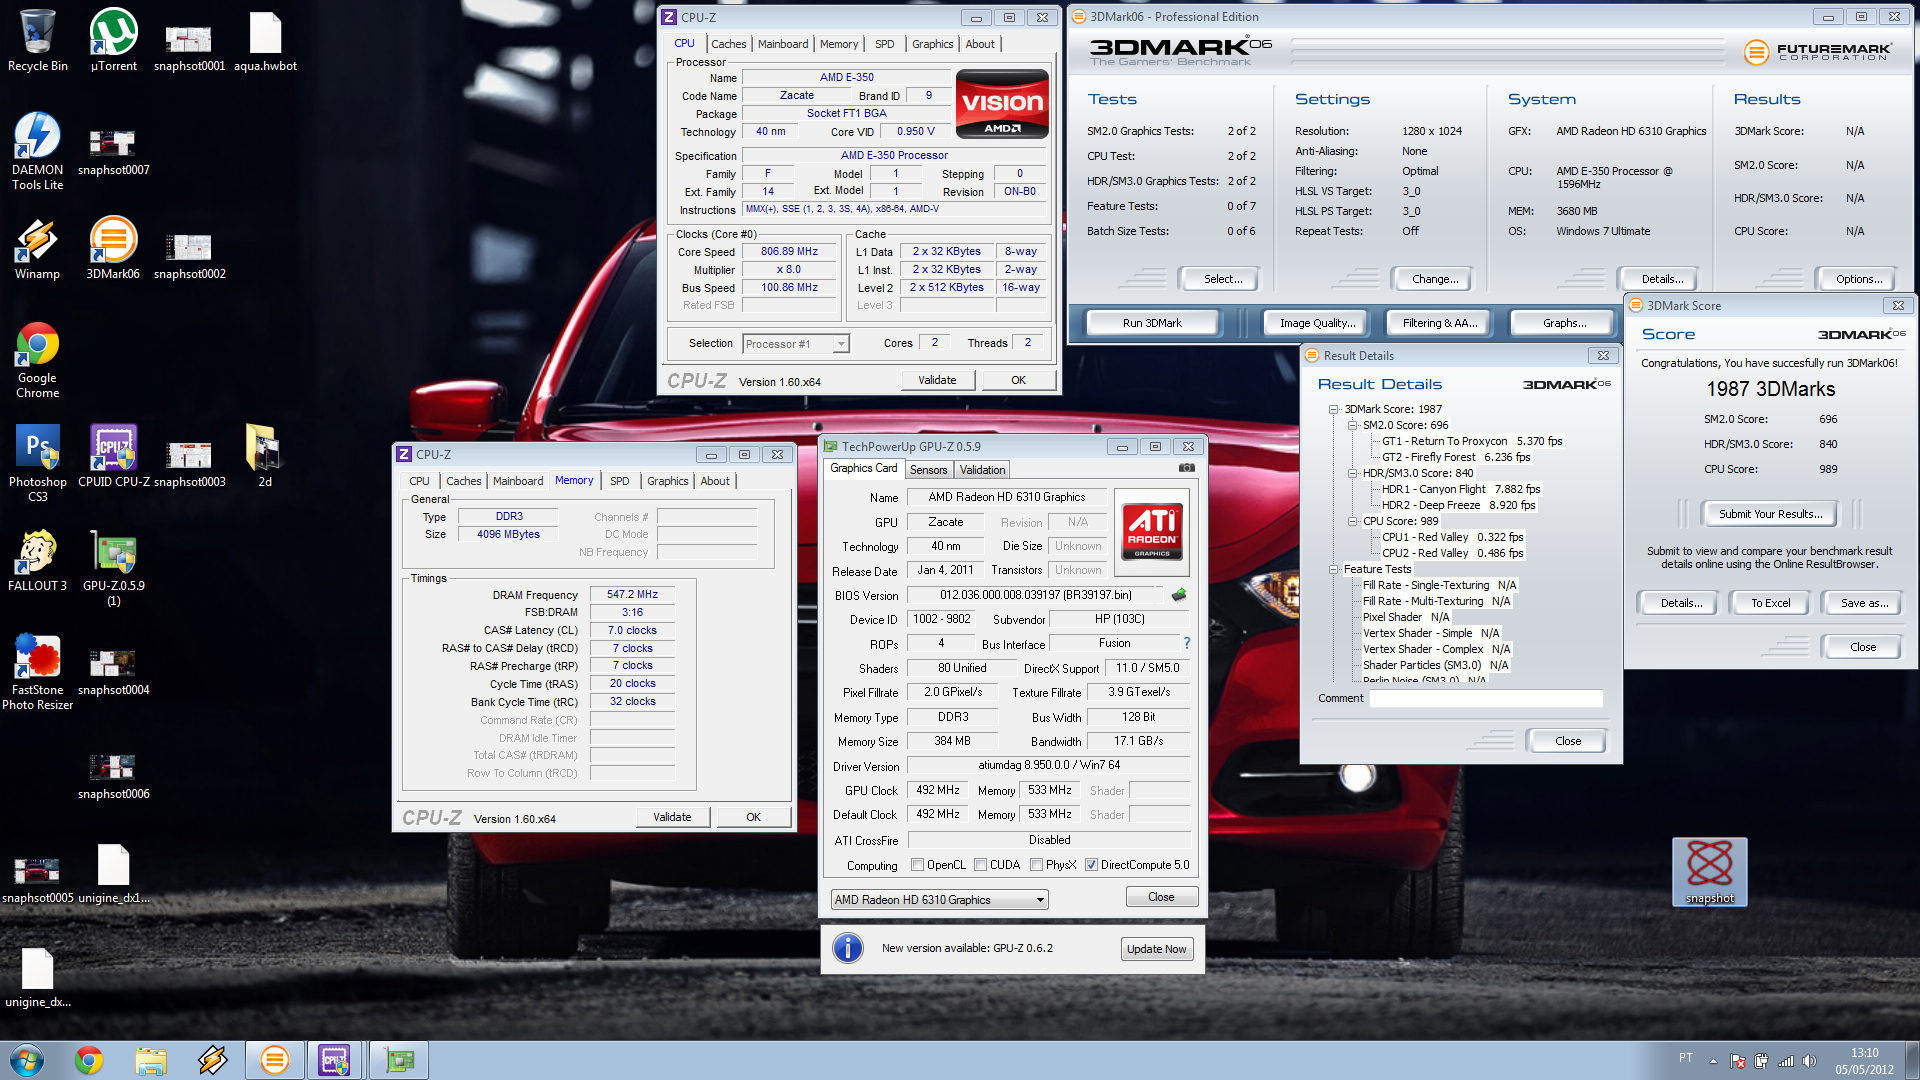Screen dimensions: 1920x1080
Task: Open the Recycle Bin desktop icon
Action: pos(37,40)
